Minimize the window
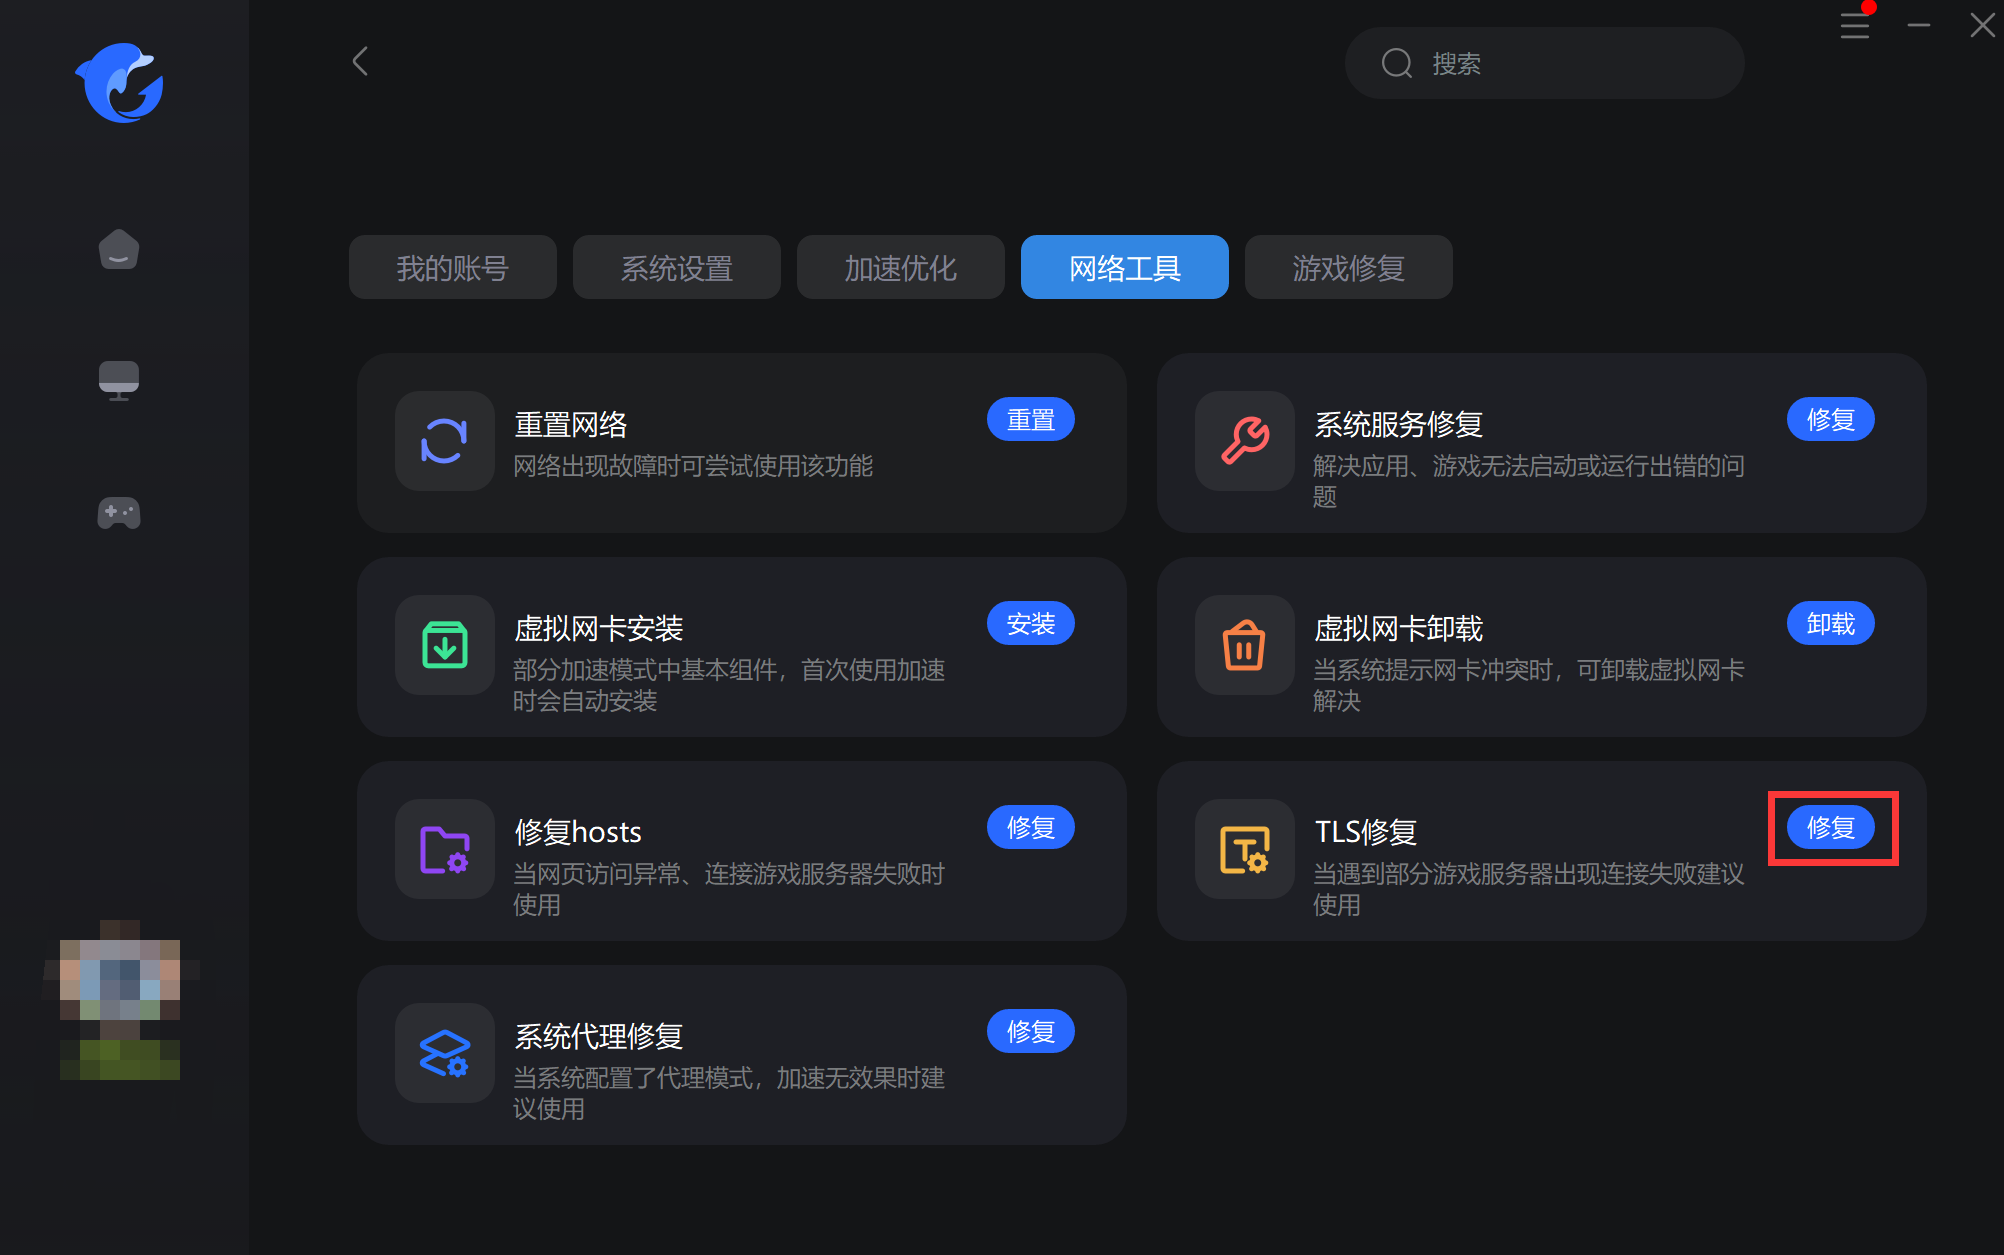Screen dimensions: 2004x1255 1919,24
